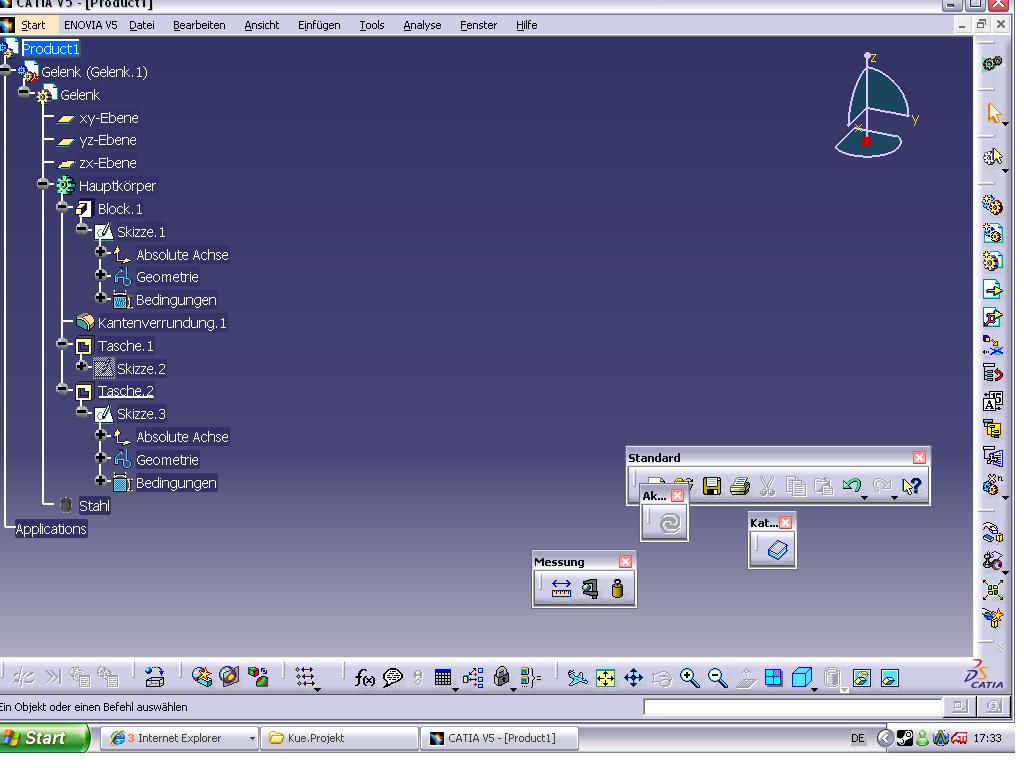Click the update icon in Ak... toolbar

[x=670, y=523]
